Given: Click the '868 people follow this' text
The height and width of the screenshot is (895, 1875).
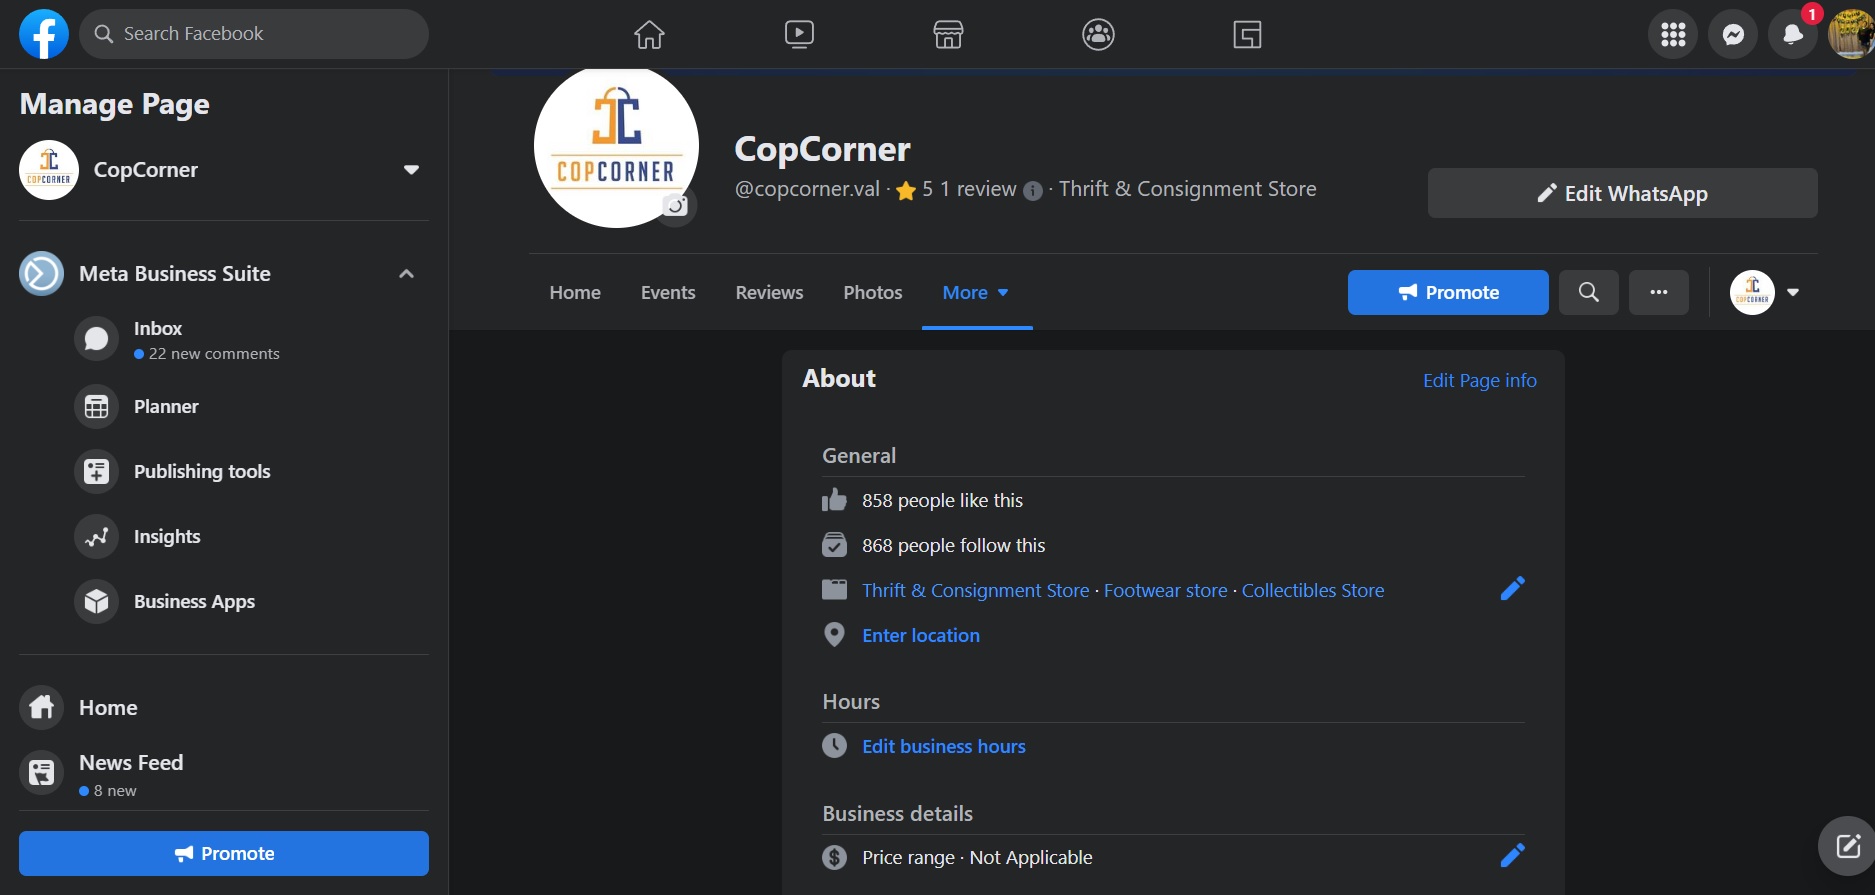Looking at the screenshot, I should click(953, 546).
